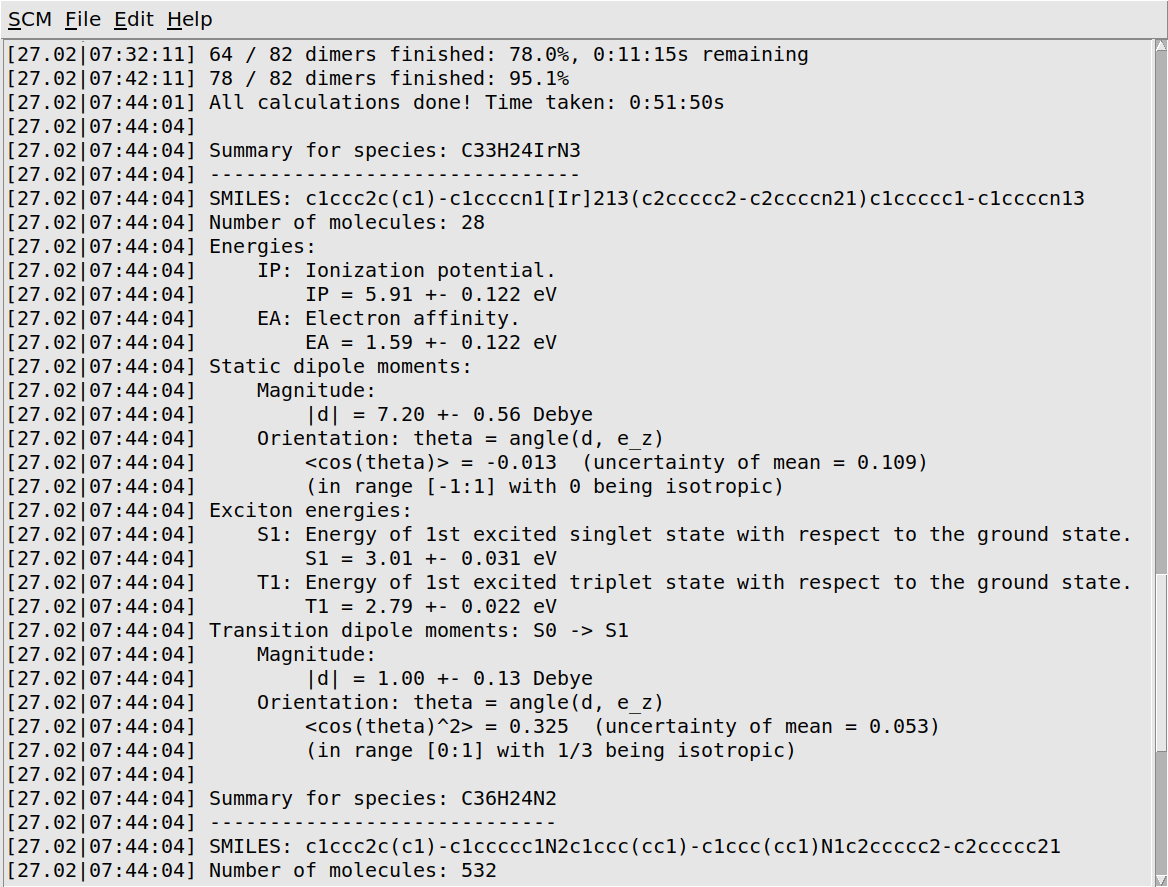Click the '|d| = 7.20 +- 0.56 Debye' line

click(x=448, y=414)
